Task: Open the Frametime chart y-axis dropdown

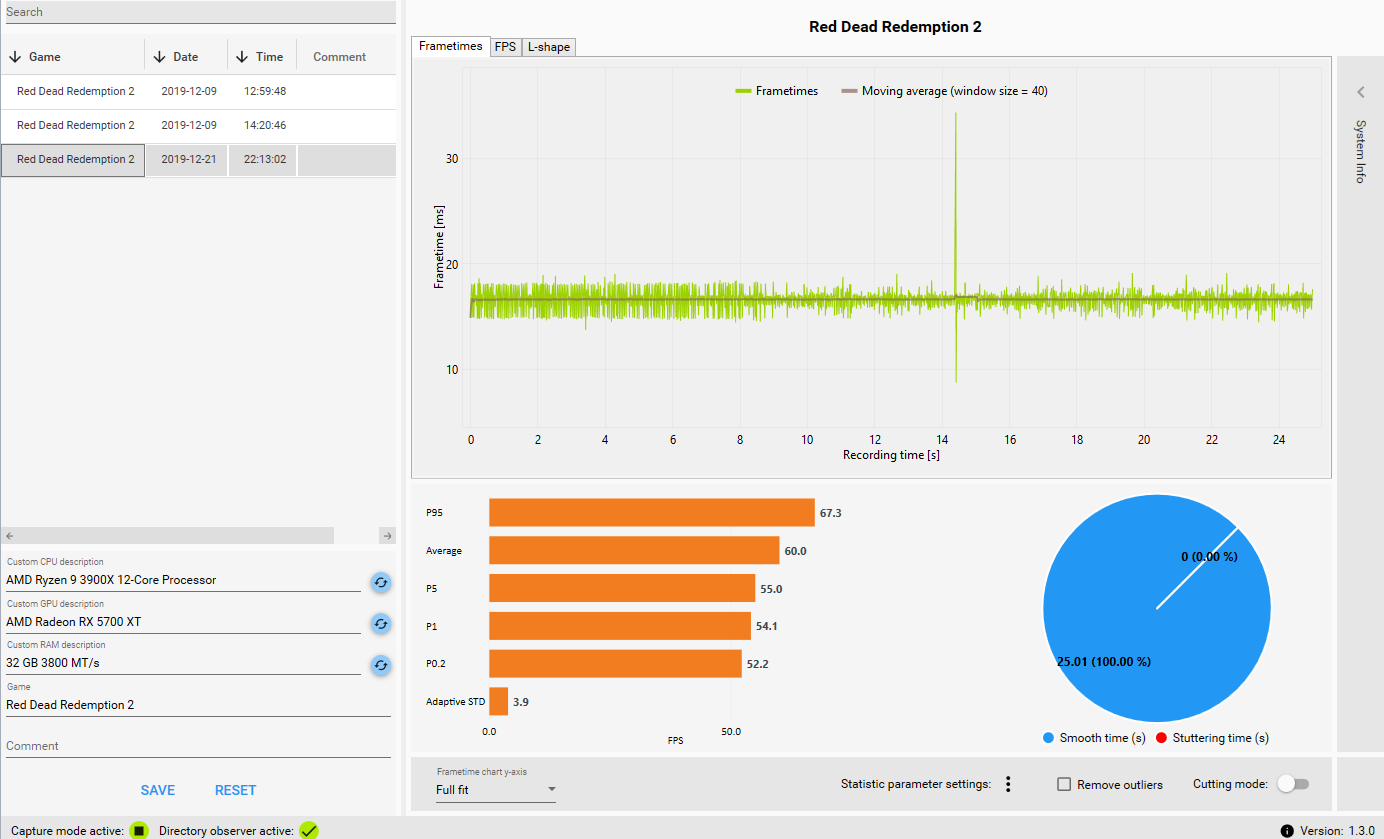Action: coord(496,790)
